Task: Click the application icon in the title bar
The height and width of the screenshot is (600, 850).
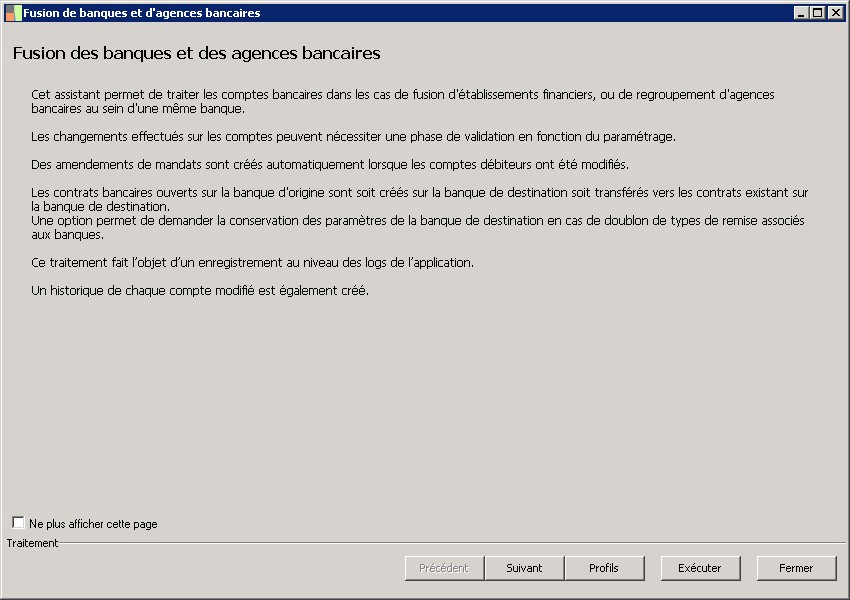Action: tap(13, 13)
